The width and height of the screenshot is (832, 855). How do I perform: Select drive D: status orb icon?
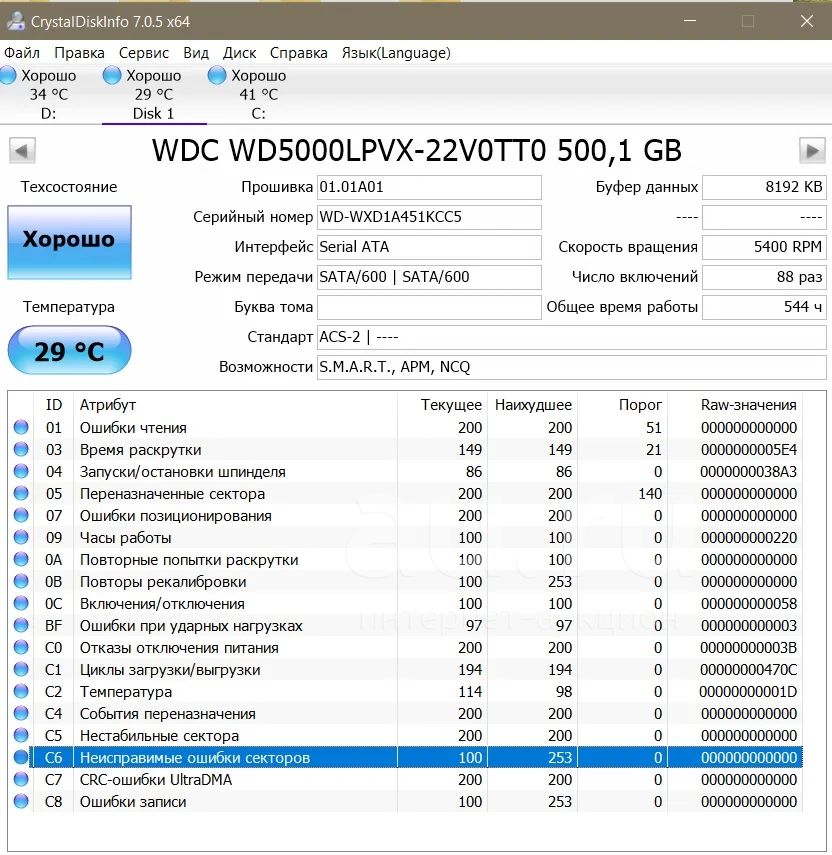[x=8, y=75]
